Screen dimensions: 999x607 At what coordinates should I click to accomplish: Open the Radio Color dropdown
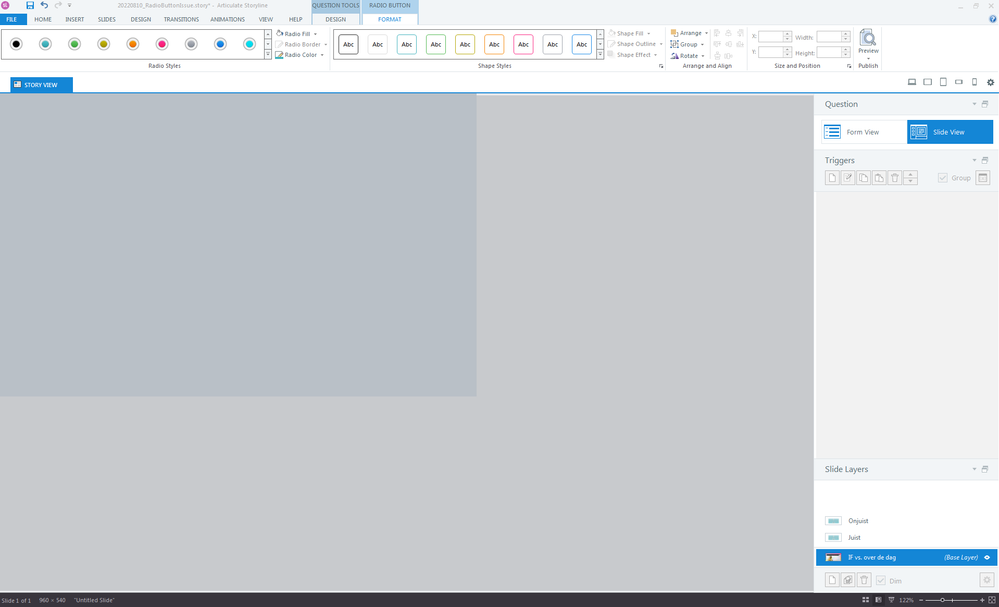pyautogui.click(x=301, y=55)
